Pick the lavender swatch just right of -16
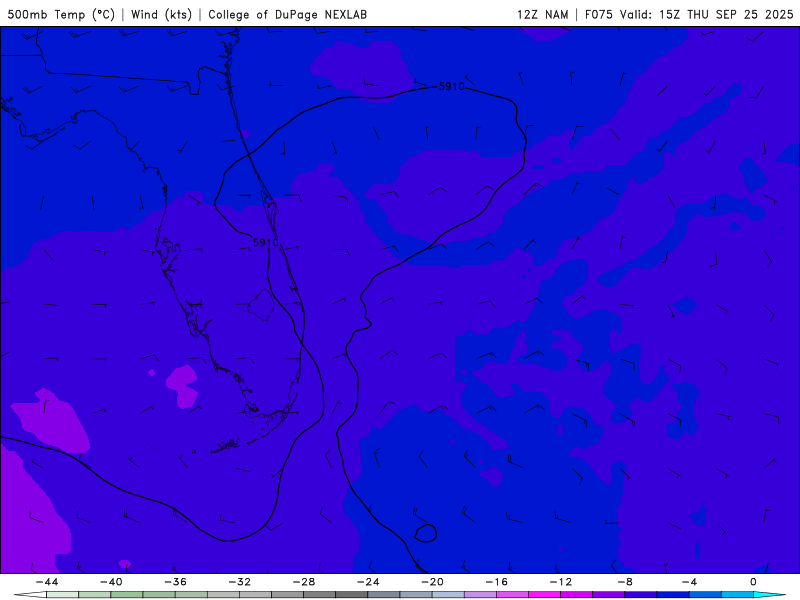The width and height of the screenshot is (800, 600). coord(512,594)
